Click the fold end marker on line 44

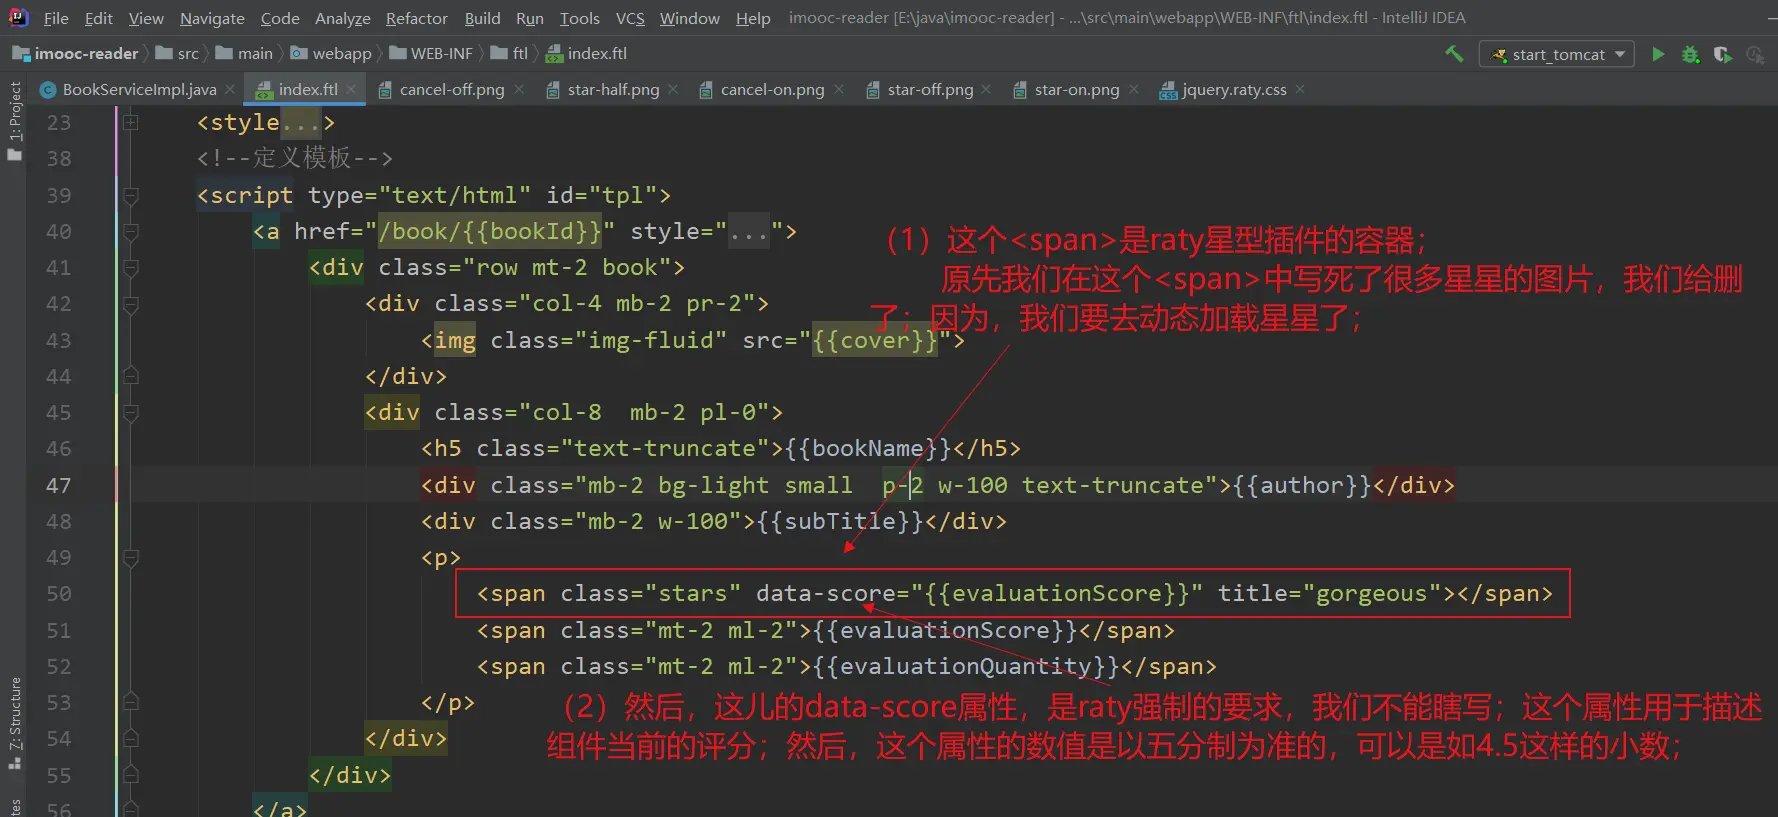coord(130,376)
